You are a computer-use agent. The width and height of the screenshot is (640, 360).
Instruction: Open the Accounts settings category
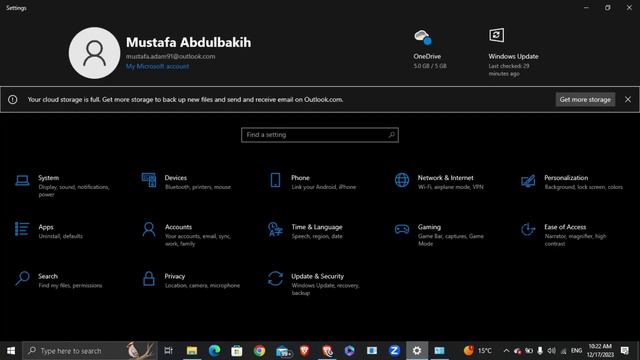pos(188,235)
